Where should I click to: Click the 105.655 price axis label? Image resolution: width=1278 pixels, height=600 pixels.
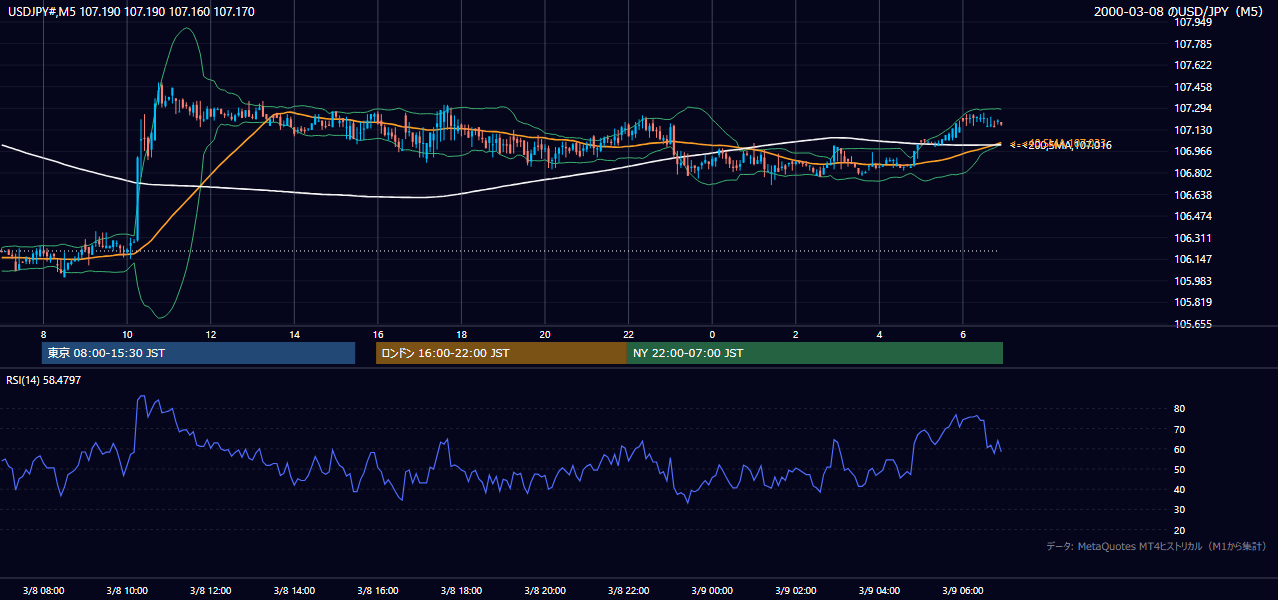[x=1194, y=324]
